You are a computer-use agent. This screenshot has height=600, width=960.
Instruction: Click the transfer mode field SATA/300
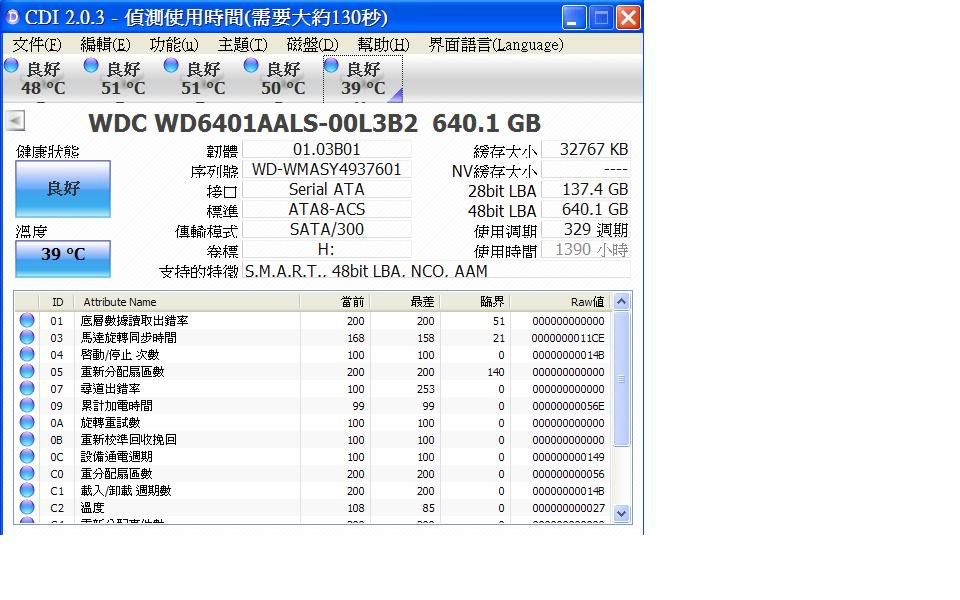[x=326, y=230]
